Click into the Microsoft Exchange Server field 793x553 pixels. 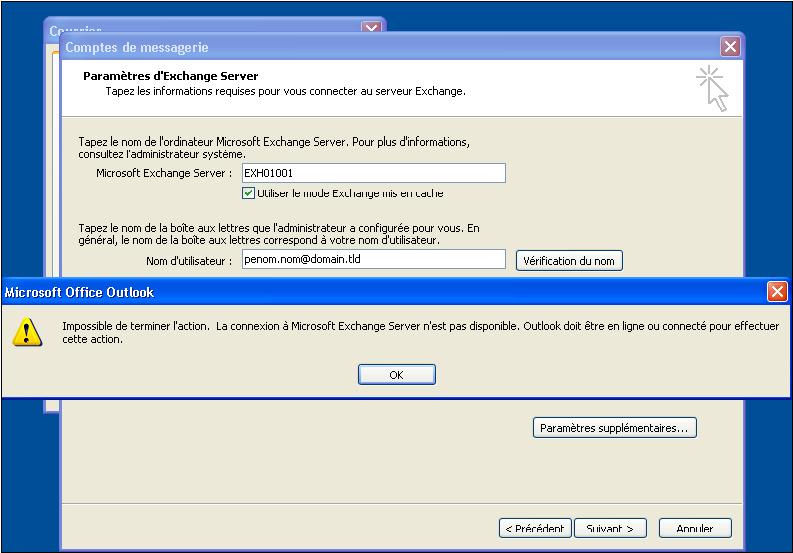(x=374, y=173)
